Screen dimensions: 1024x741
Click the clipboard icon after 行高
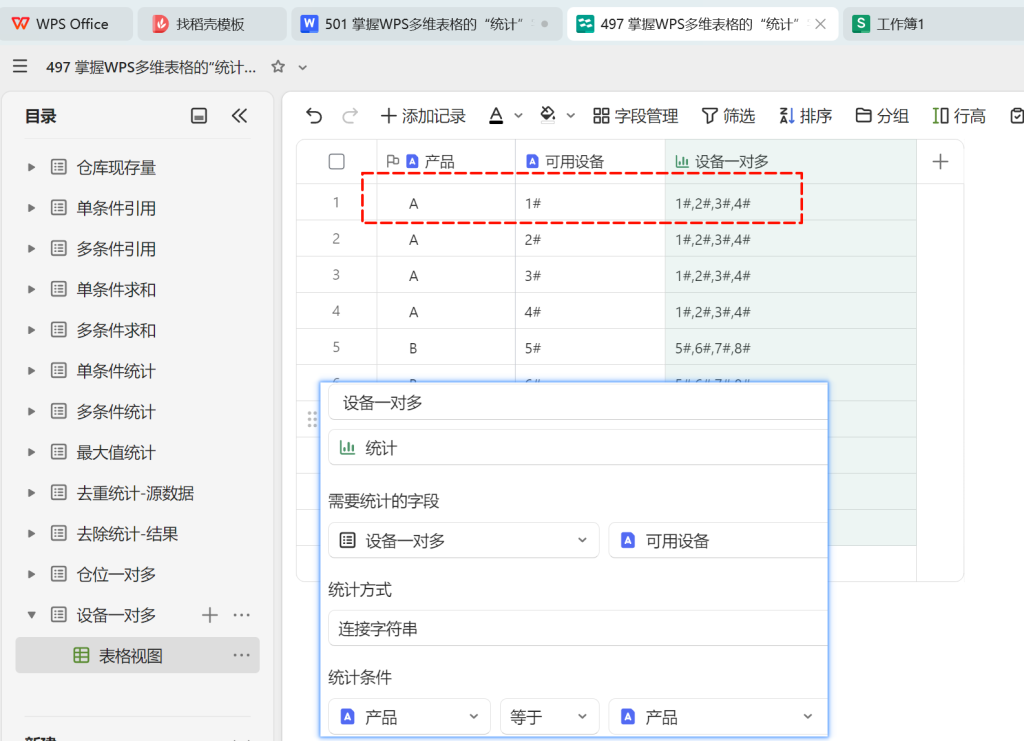1016,116
